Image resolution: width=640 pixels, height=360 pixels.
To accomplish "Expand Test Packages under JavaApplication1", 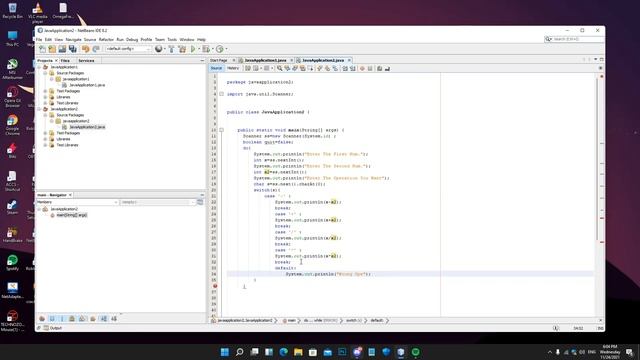I will click(x=45, y=91).
